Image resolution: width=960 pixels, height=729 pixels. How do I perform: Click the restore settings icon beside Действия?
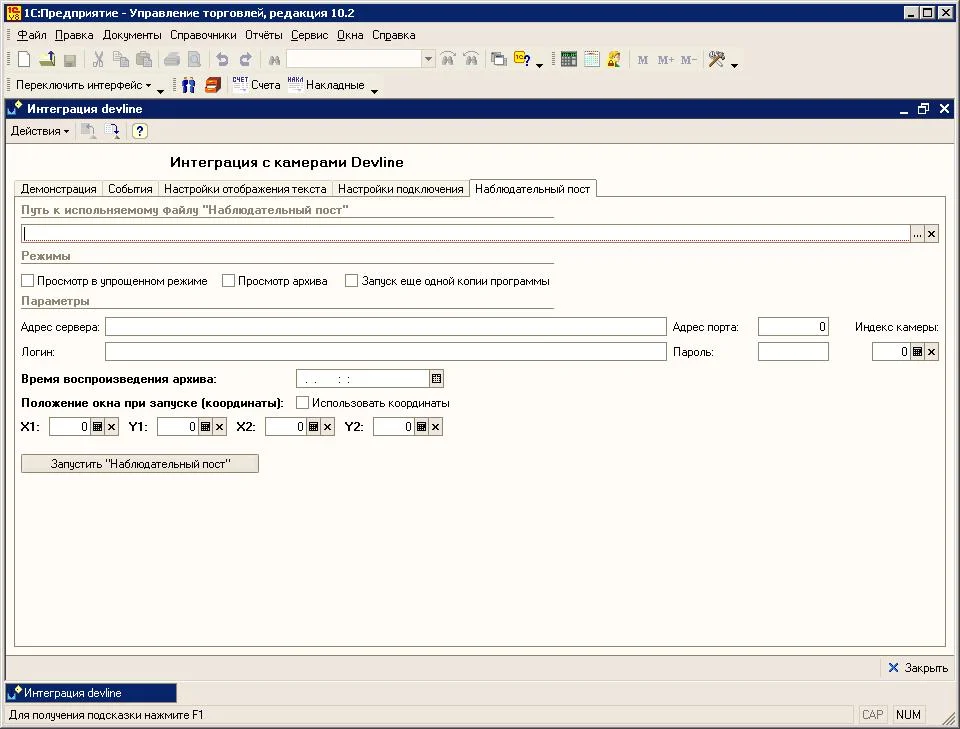coord(88,131)
